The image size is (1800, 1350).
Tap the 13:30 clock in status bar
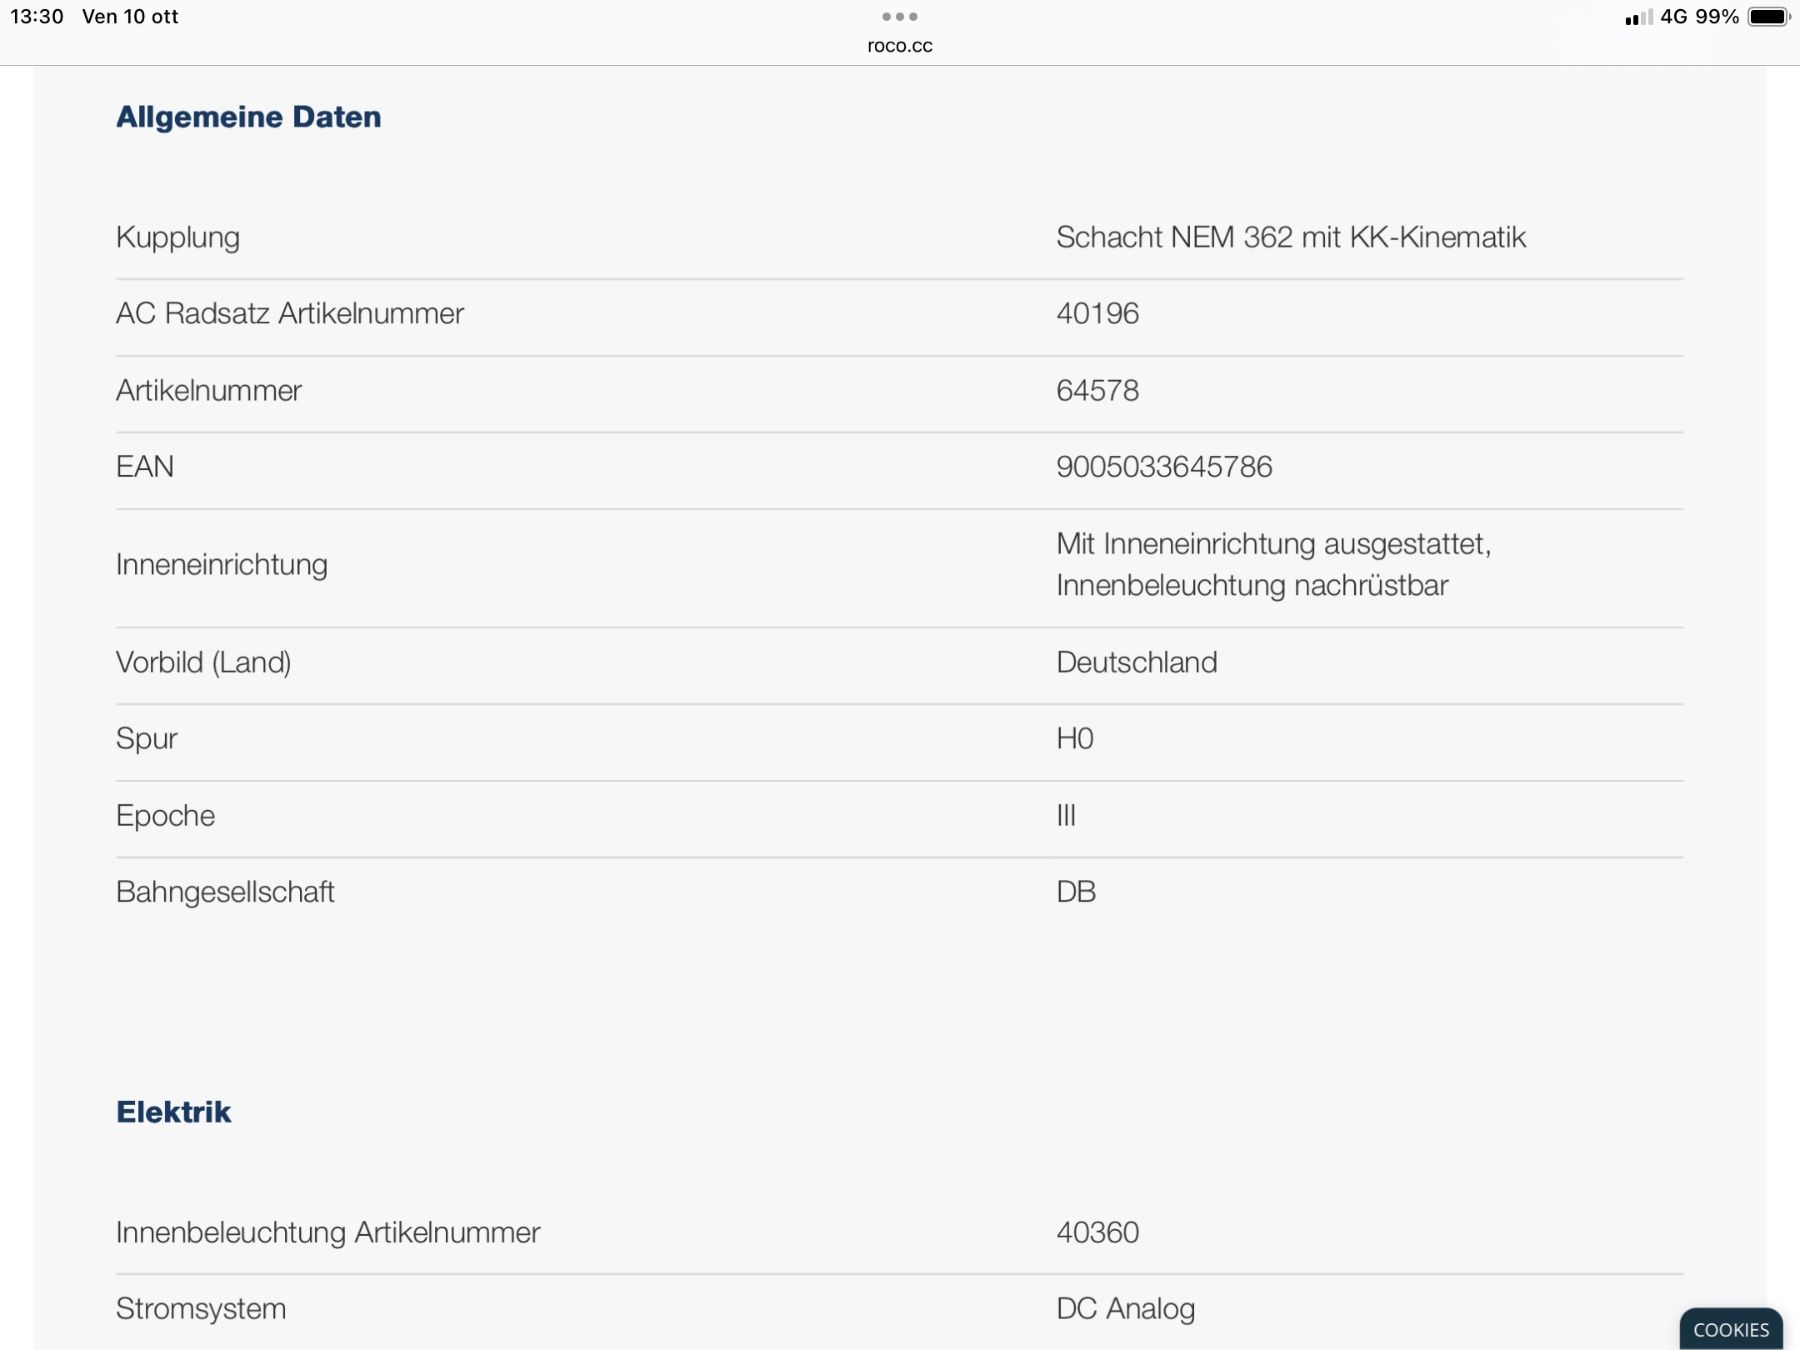pyautogui.click(x=37, y=17)
